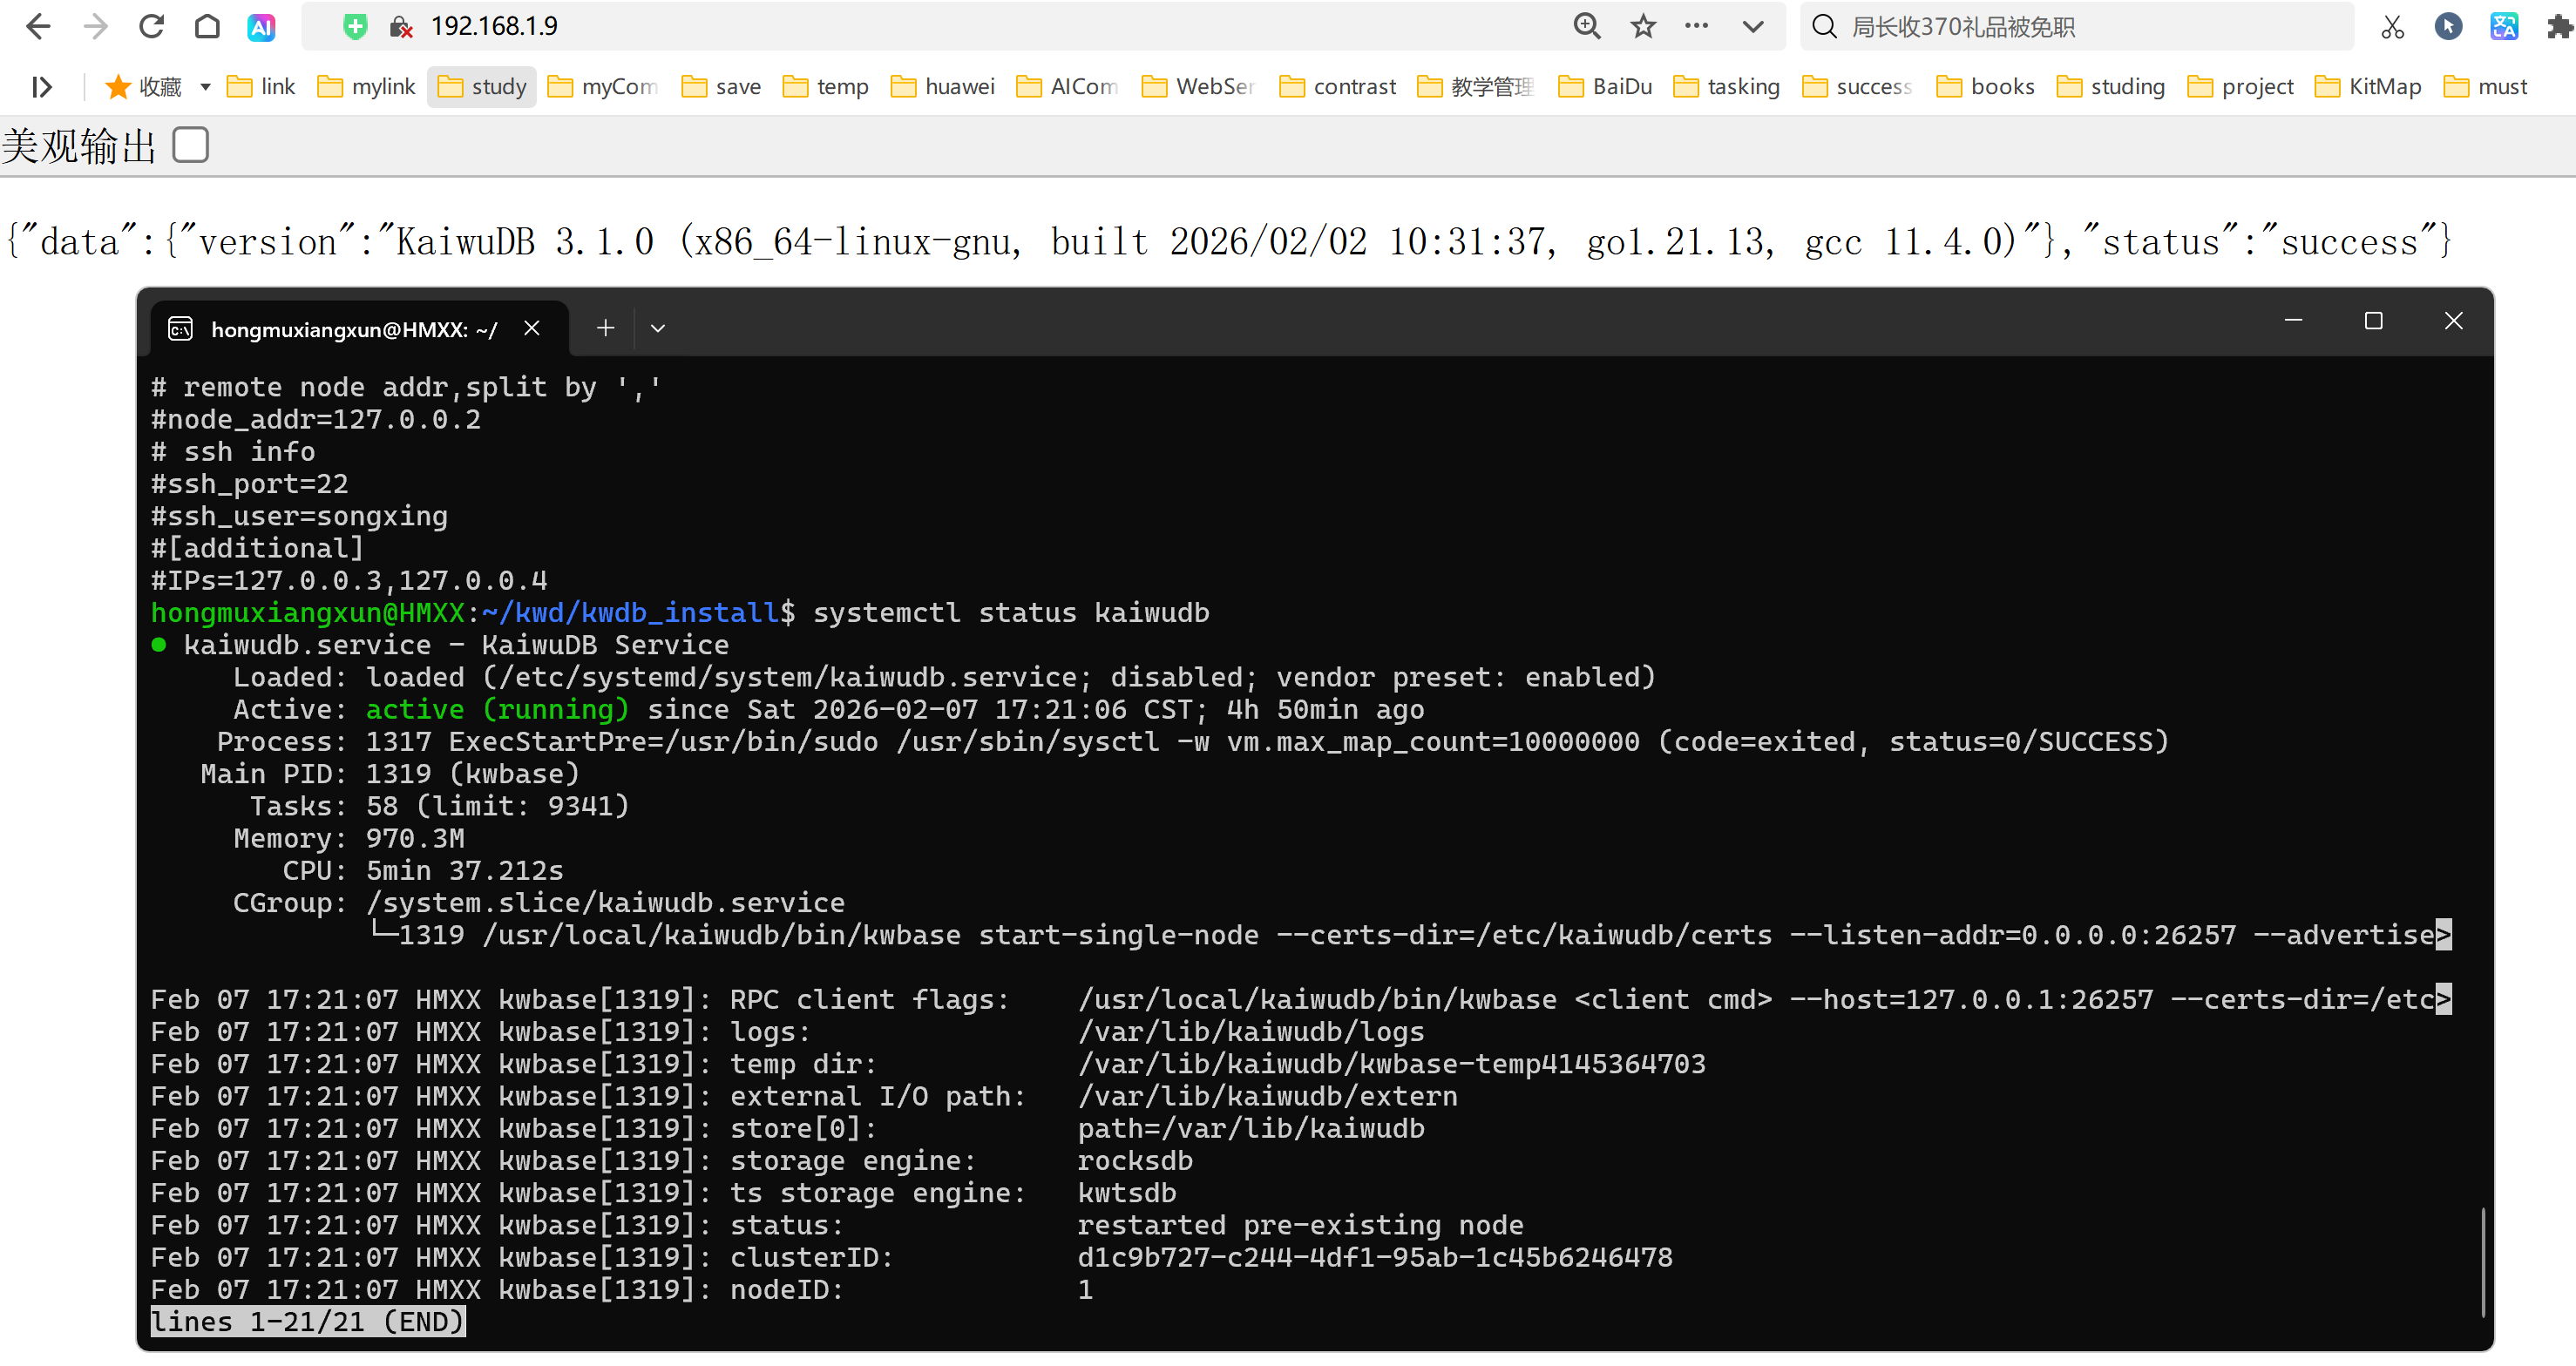Image resolution: width=2576 pixels, height=1366 pixels.
Task: Click the zoom magnifier icon in address bar
Action: 1586,27
